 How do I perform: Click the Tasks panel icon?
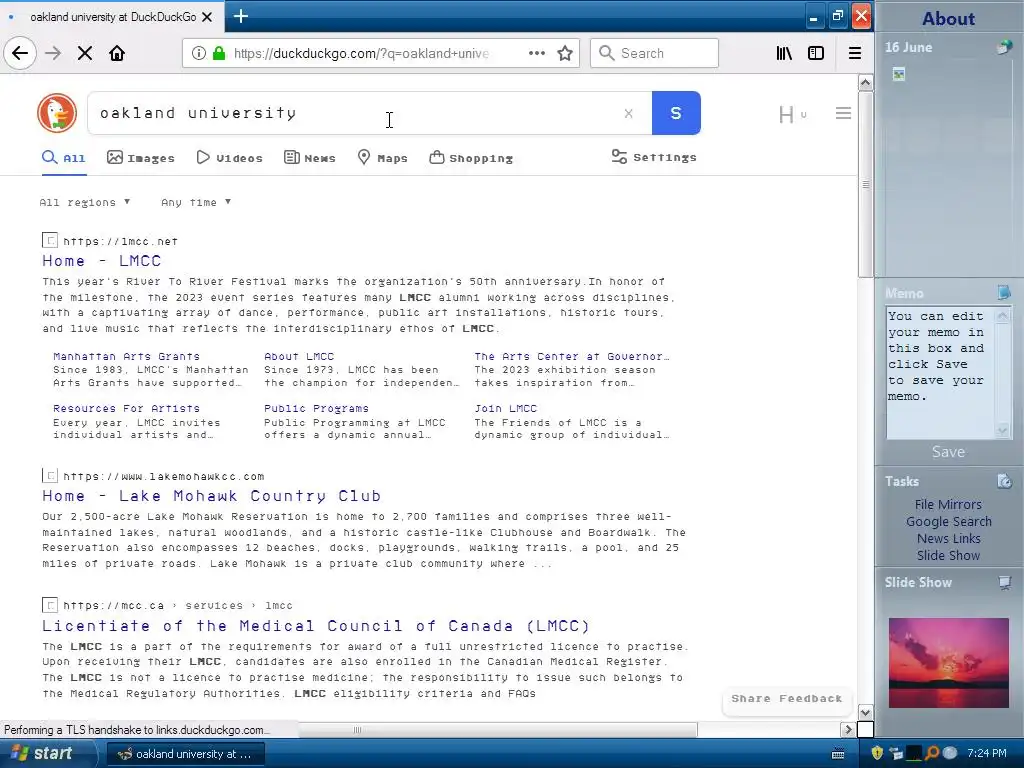1004,481
